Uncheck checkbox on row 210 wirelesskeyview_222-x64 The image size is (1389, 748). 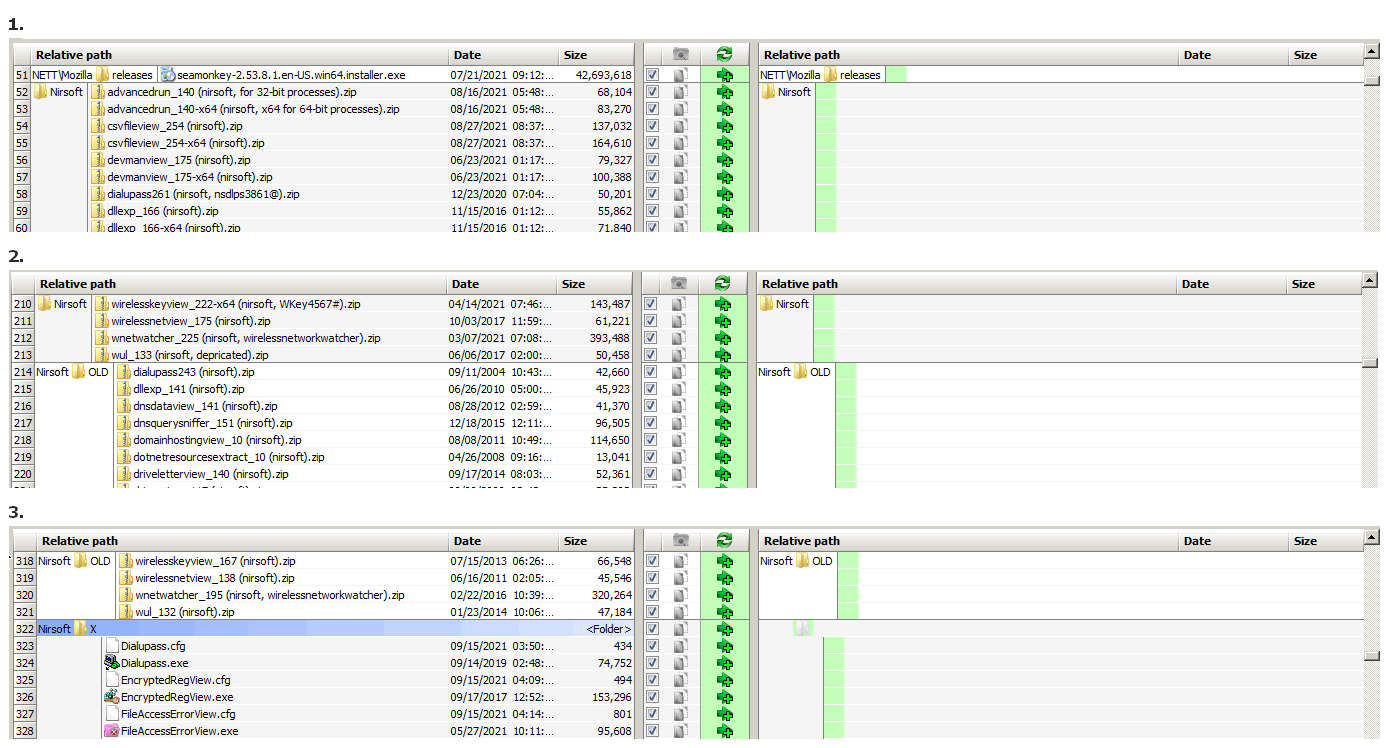click(x=652, y=304)
